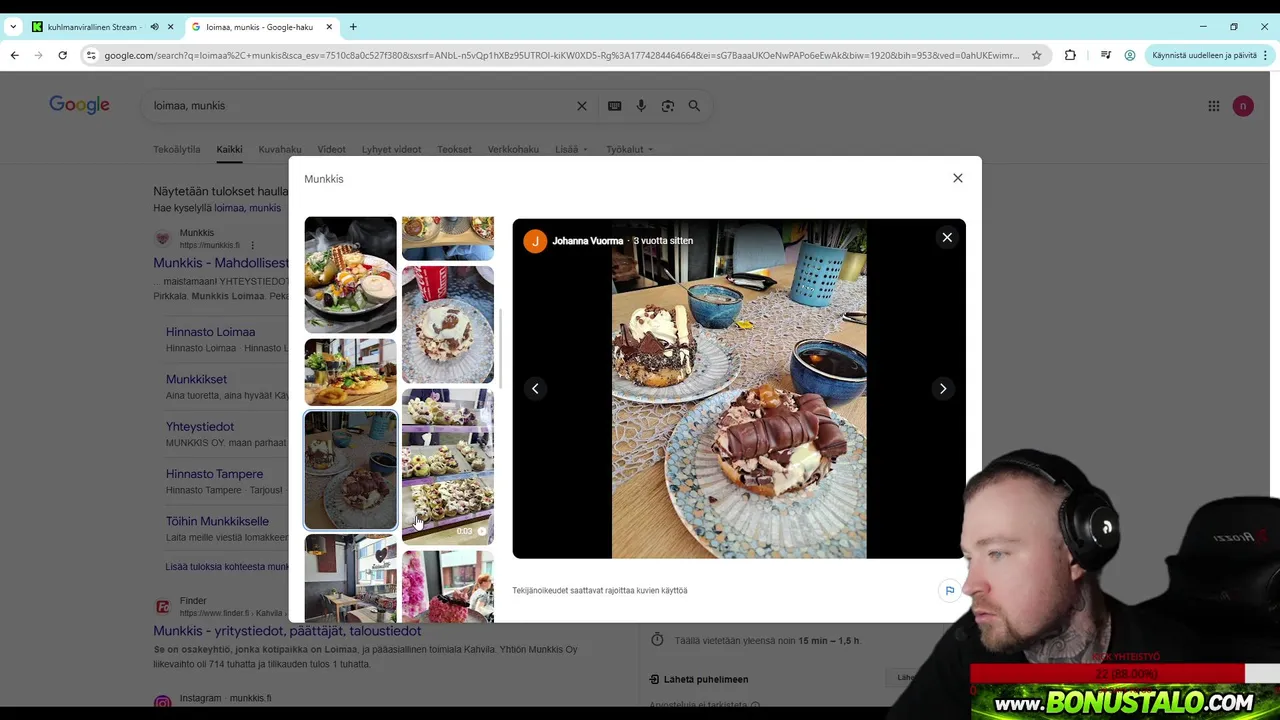1280x720 pixels.
Task: Show more results from munkkis.fi
Action: tap(227, 567)
